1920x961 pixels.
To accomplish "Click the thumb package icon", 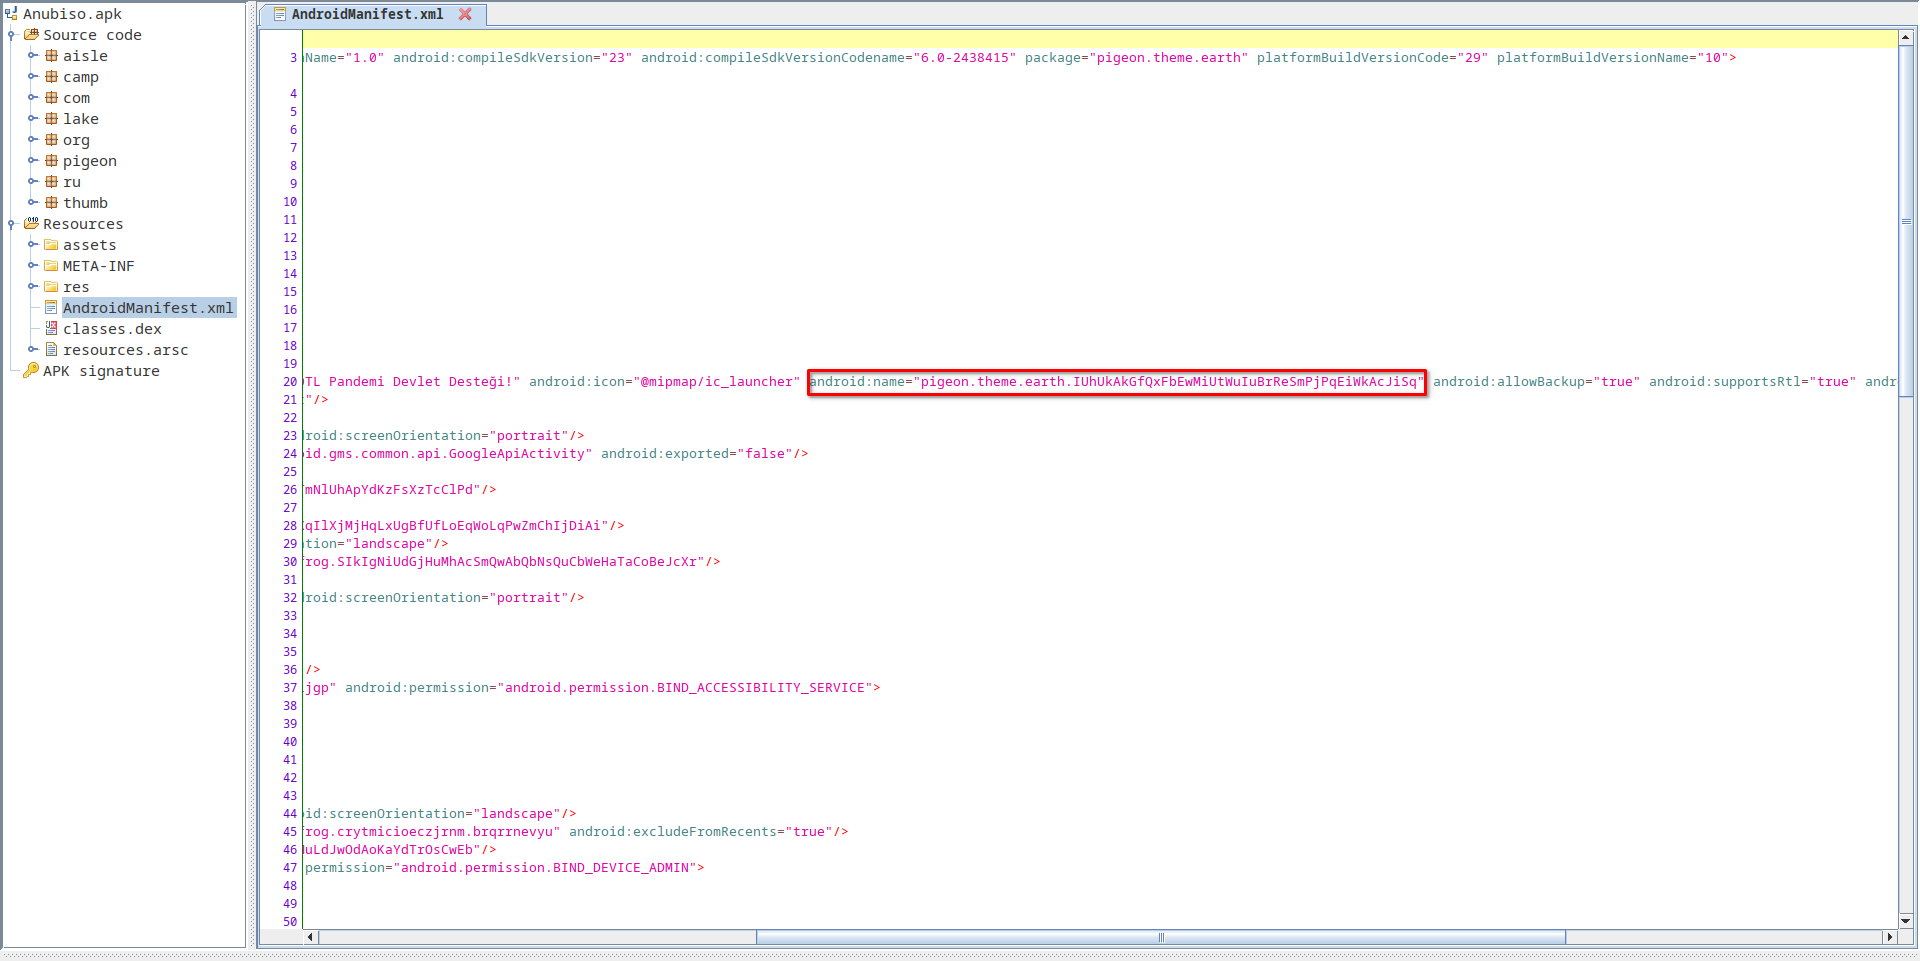I will [51, 203].
